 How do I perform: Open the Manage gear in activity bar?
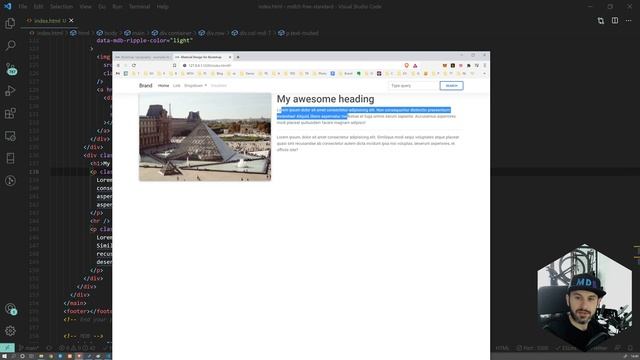10,331
